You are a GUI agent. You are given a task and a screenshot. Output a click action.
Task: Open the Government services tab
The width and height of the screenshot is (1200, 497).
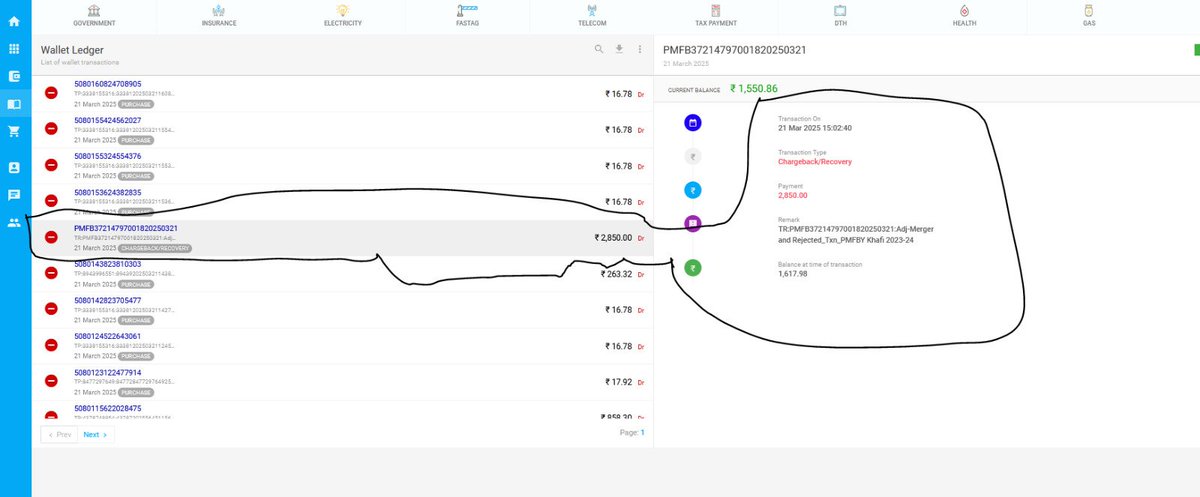[x=94, y=15]
